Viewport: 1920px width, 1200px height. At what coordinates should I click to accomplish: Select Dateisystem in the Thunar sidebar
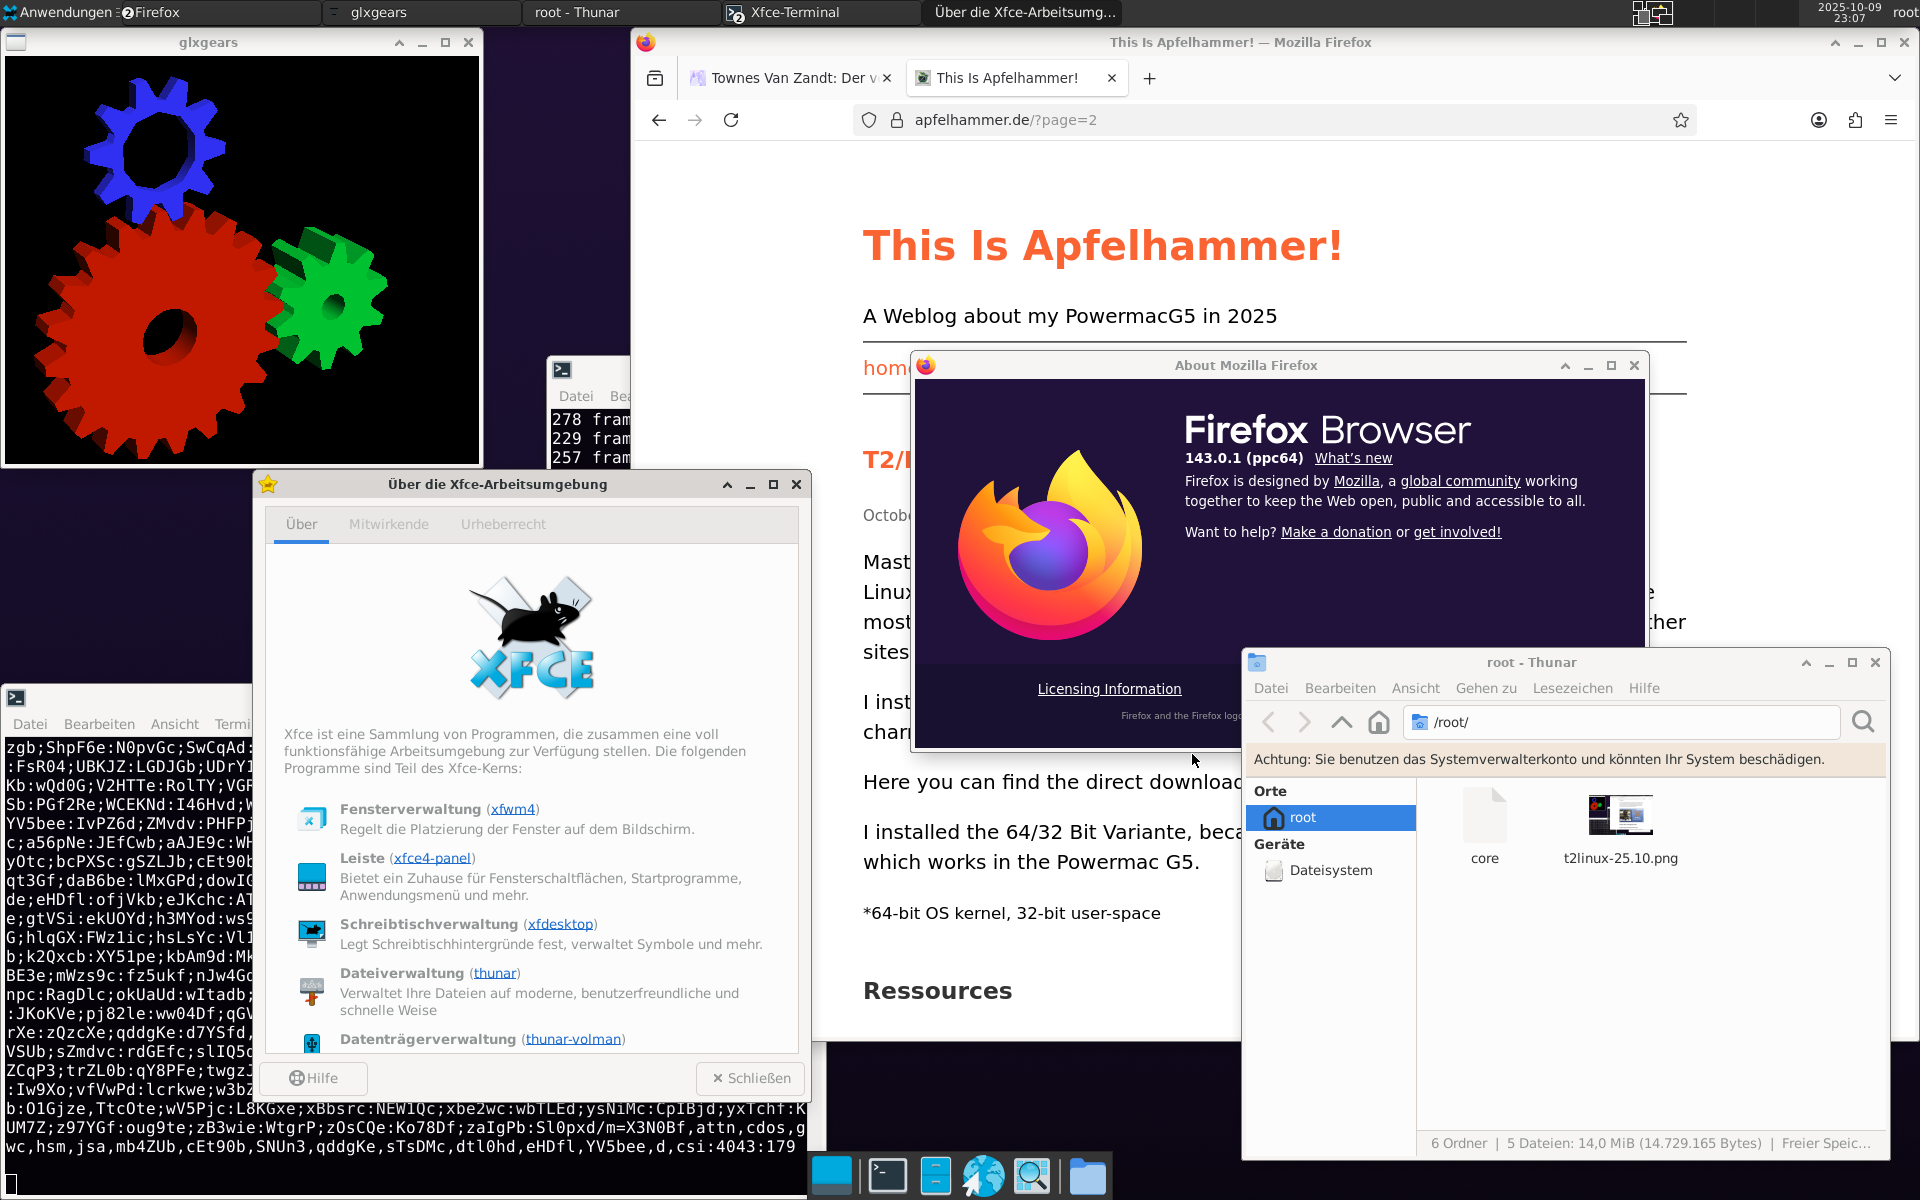click(1330, 870)
